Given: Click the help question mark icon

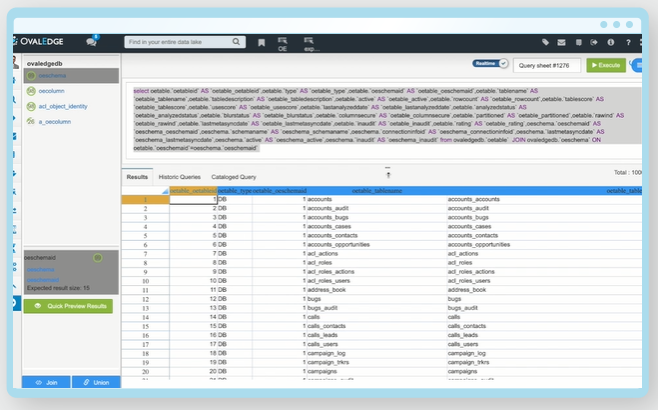Looking at the screenshot, I should (627, 43).
